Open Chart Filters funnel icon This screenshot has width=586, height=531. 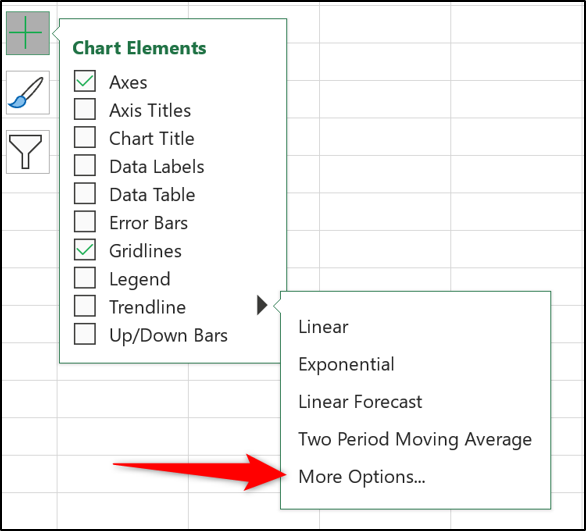coord(28,152)
